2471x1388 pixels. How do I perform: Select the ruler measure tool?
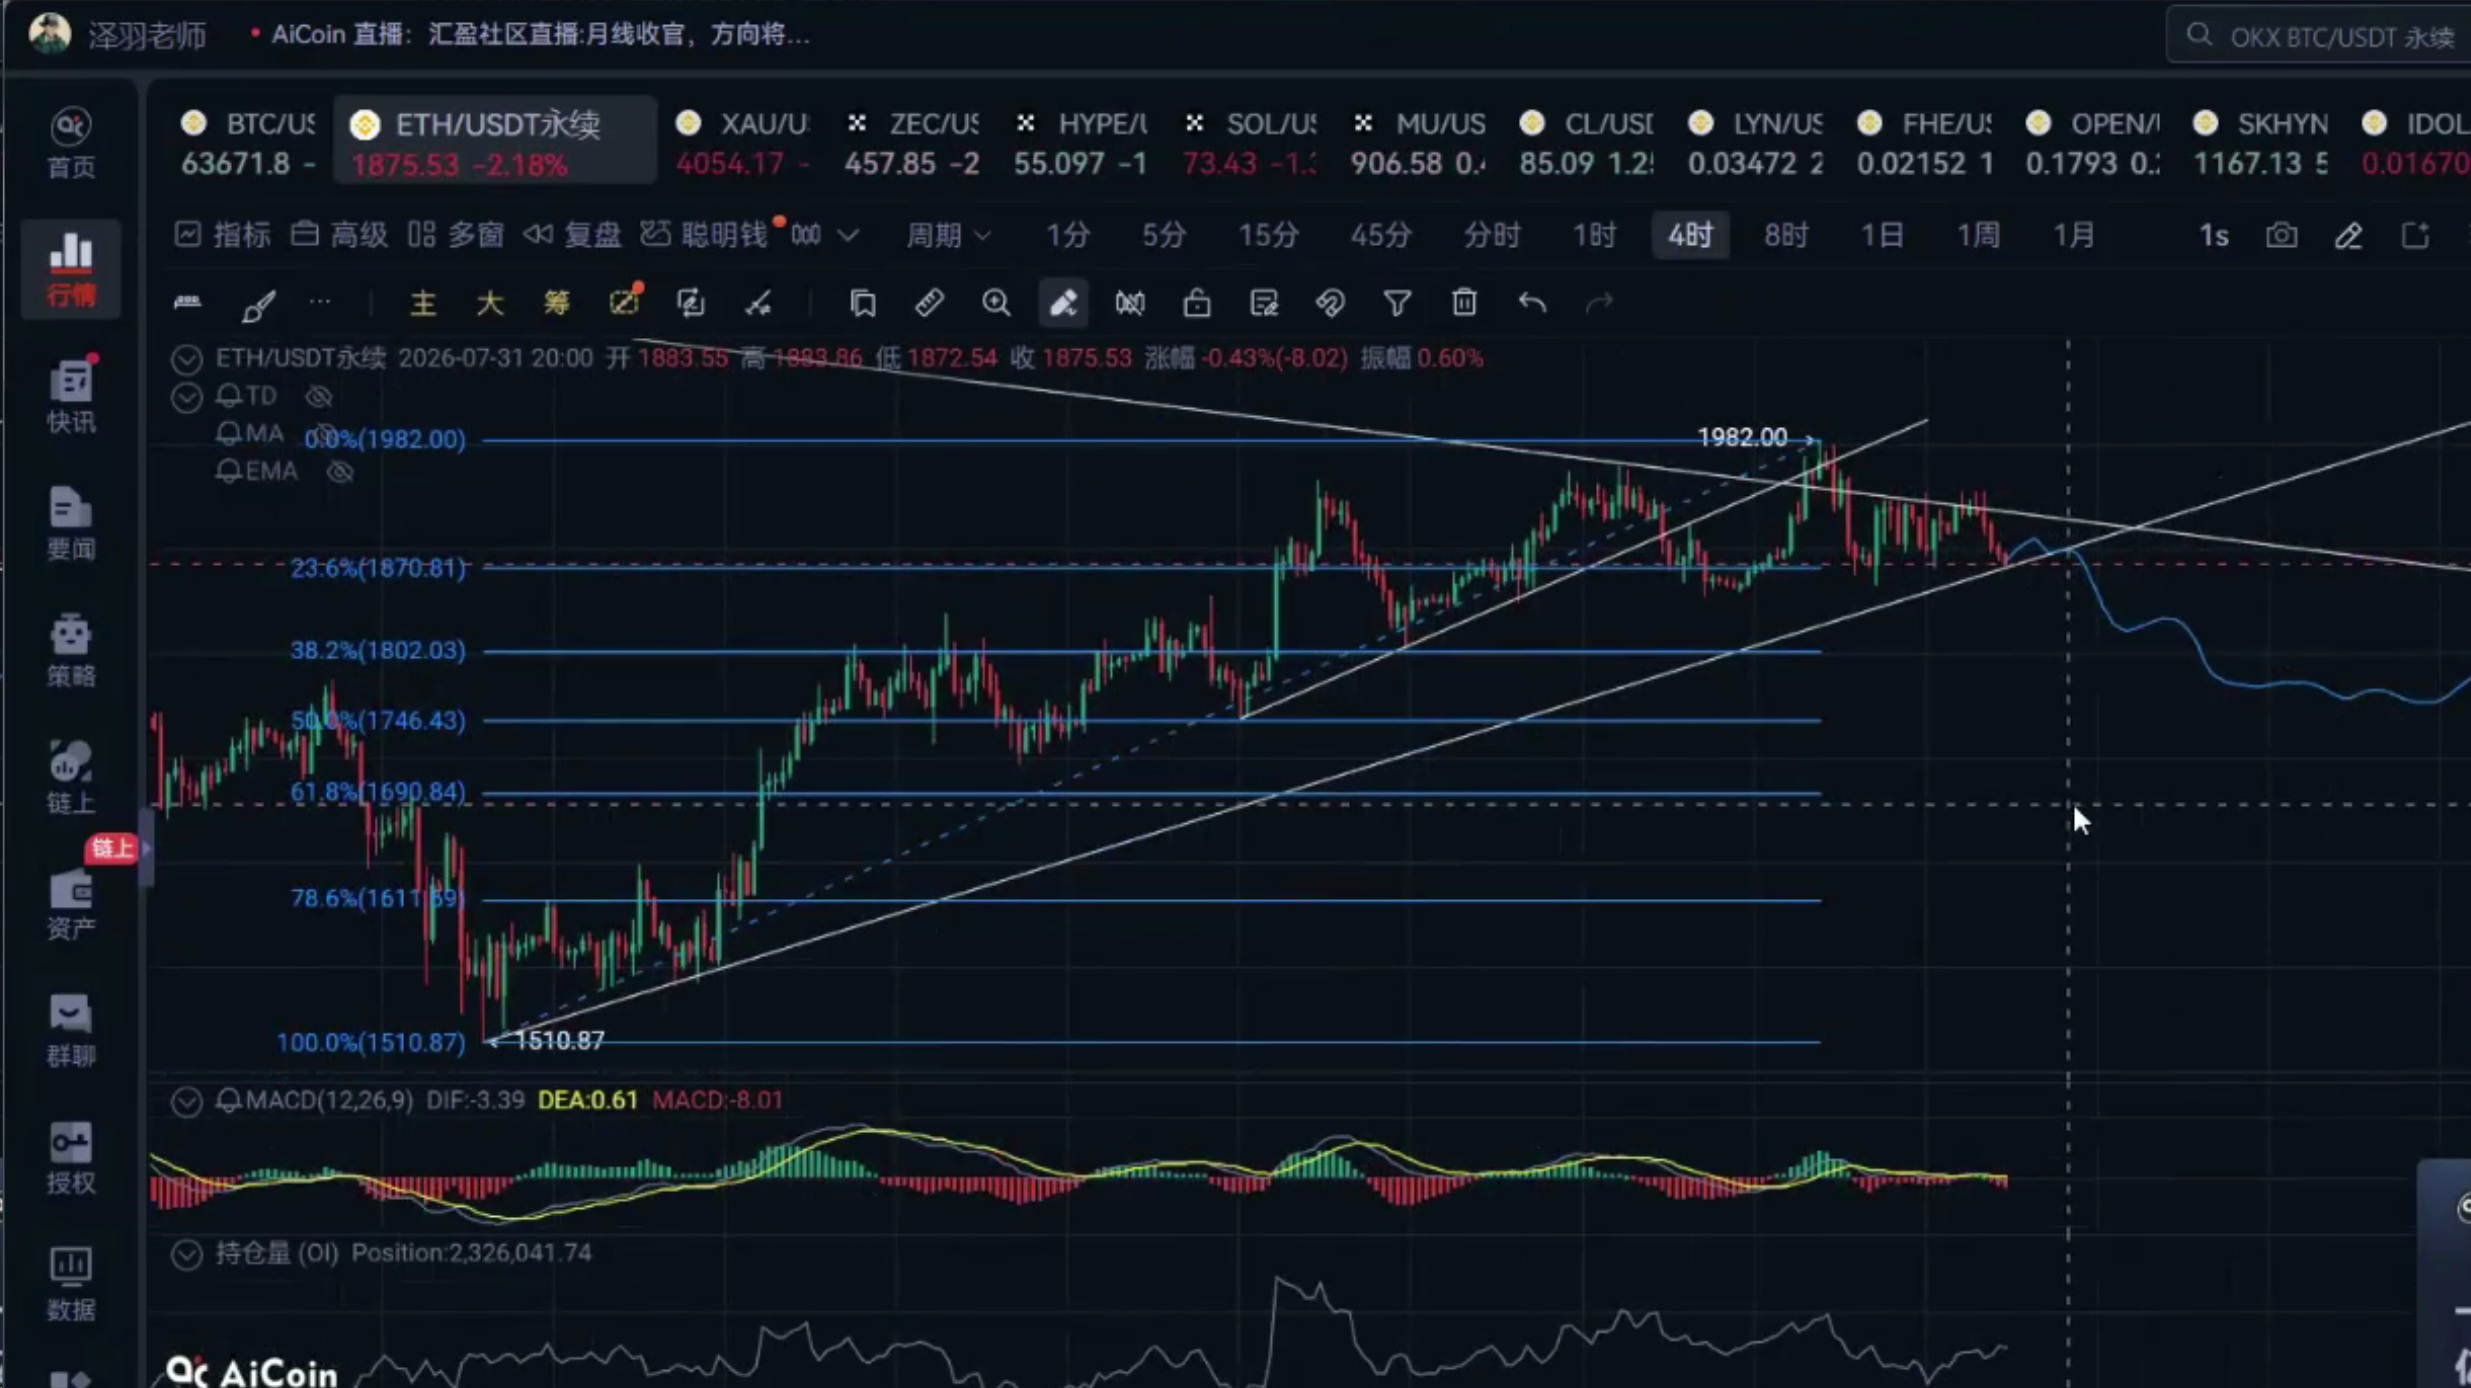pos(929,302)
